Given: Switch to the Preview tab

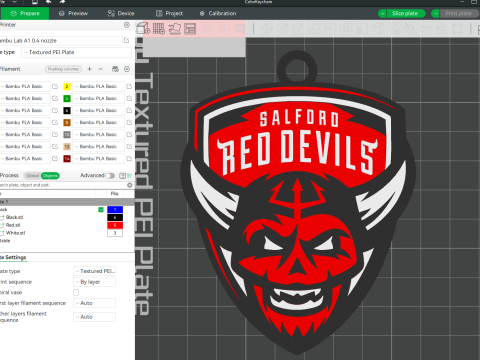Looking at the screenshot, I should pyautogui.click(x=73, y=13).
